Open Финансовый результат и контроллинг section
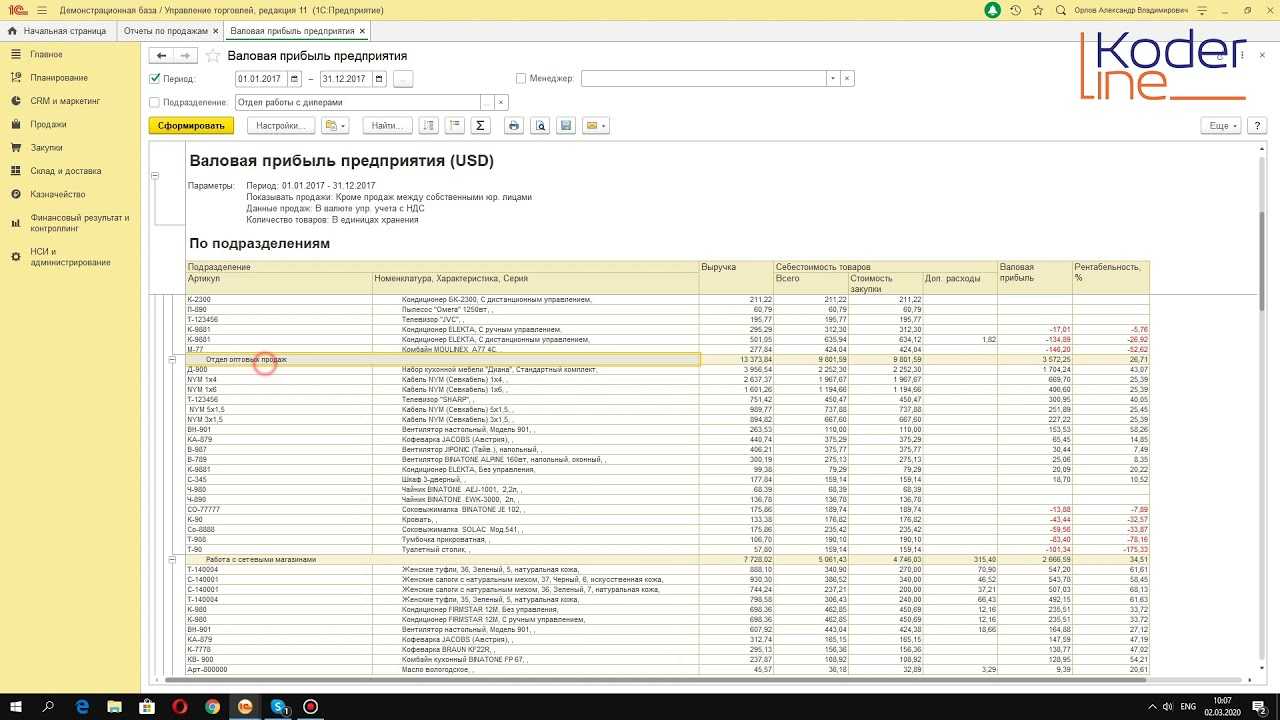 pos(80,223)
